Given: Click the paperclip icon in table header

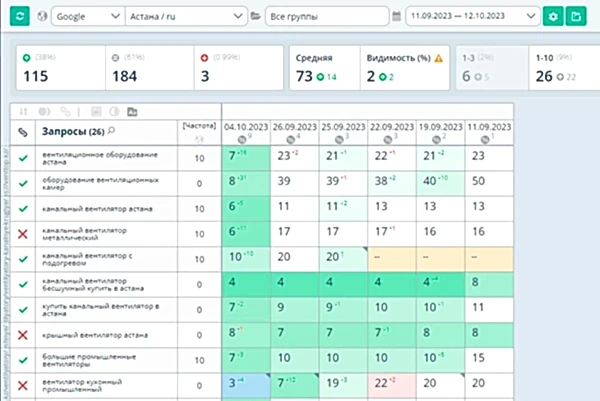Looking at the screenshot, I should [x=23, y=132].
